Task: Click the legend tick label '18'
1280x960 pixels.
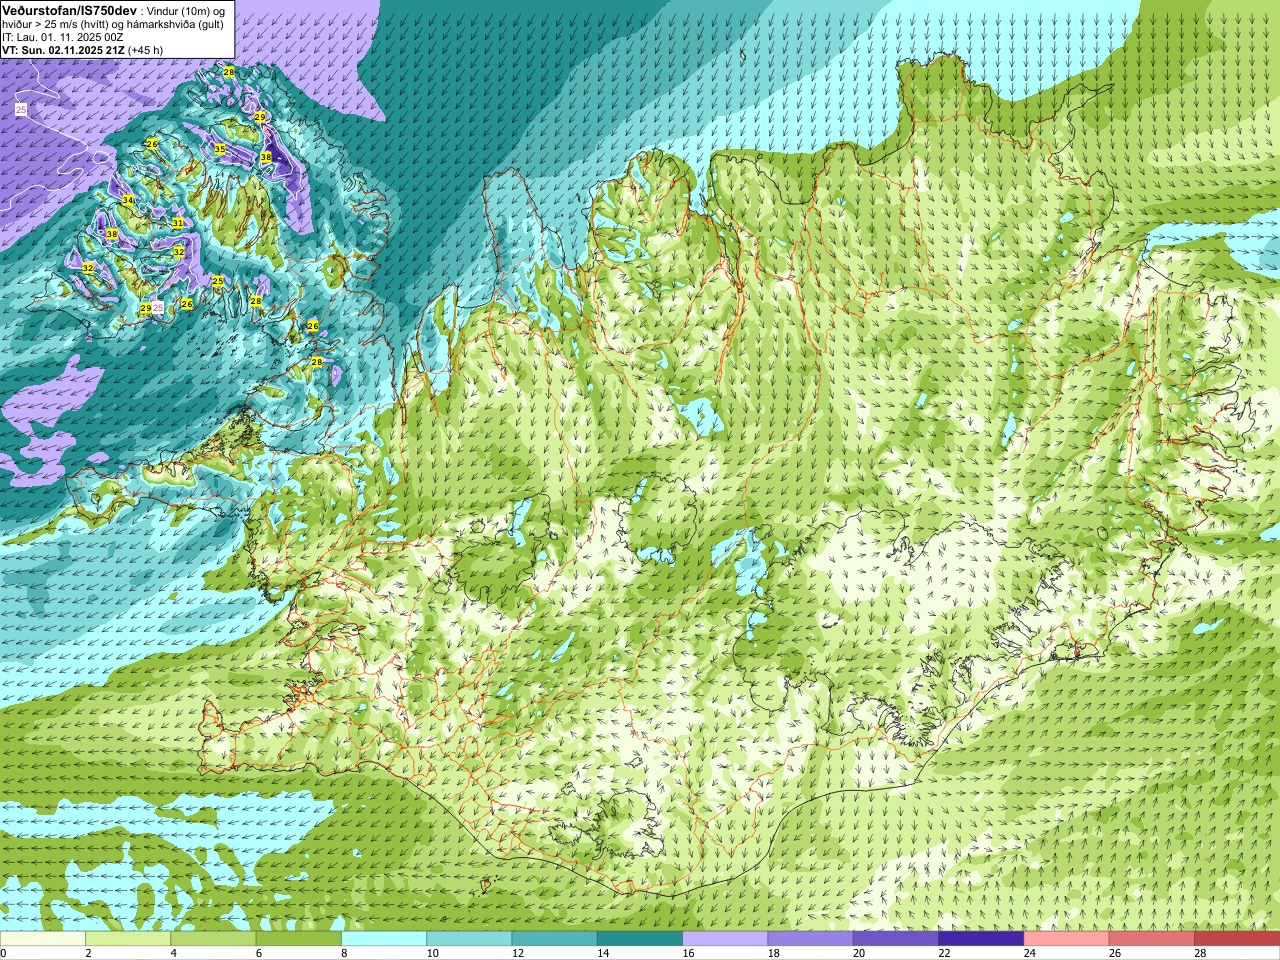Action: click(774, 953)
